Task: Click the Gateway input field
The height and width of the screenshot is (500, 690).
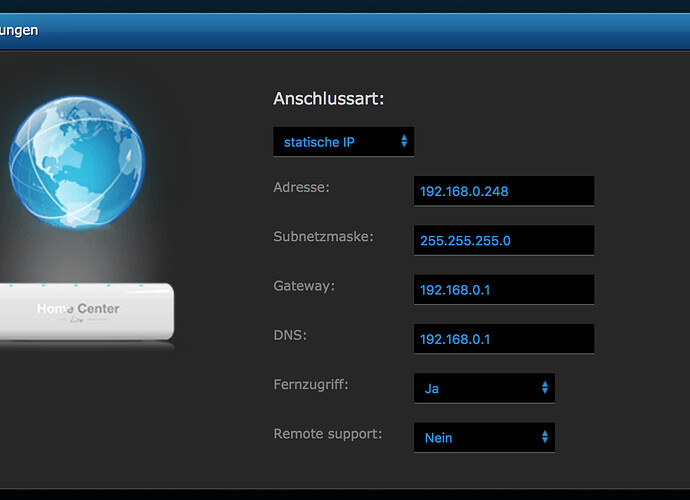Action: click(x=504, y=290)
